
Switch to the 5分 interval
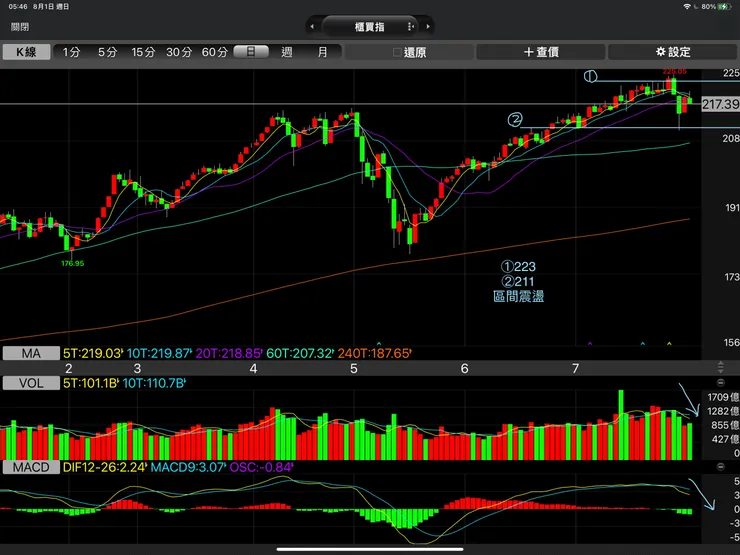click(x=107, y=52)
